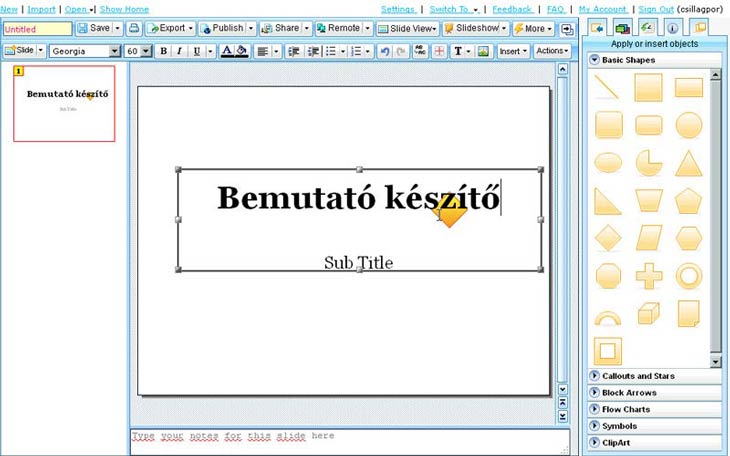Toggle bold text formatting
Viewport: 730px width, 456px height.
point(163,51)
